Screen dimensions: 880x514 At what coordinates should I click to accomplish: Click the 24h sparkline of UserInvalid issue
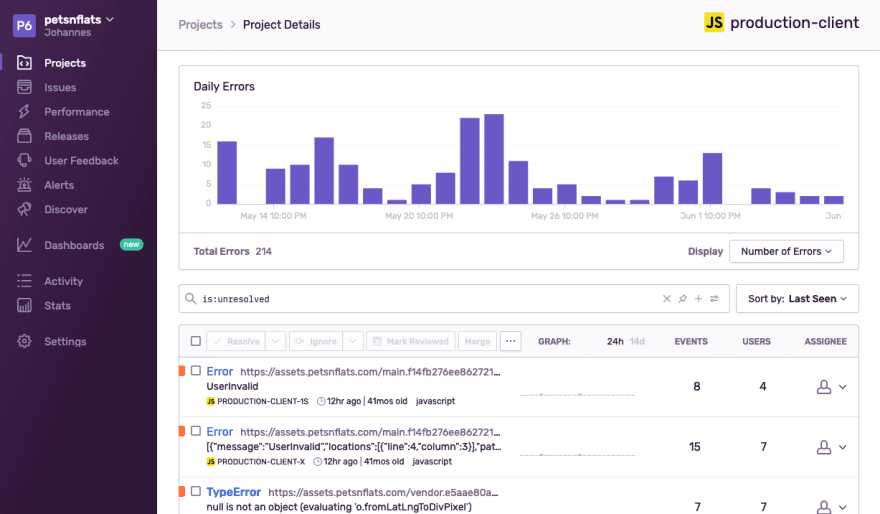[x=577, y=394]
